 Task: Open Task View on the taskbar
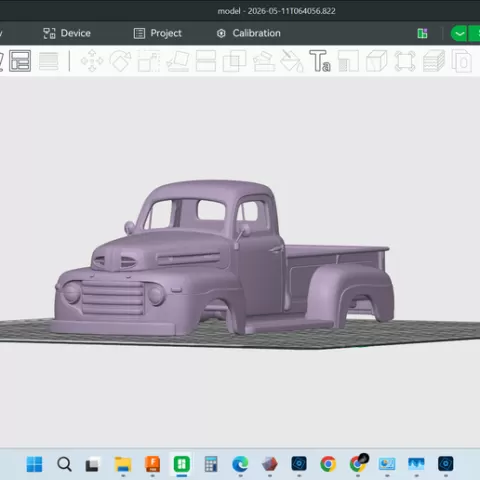tap(92, 464)
